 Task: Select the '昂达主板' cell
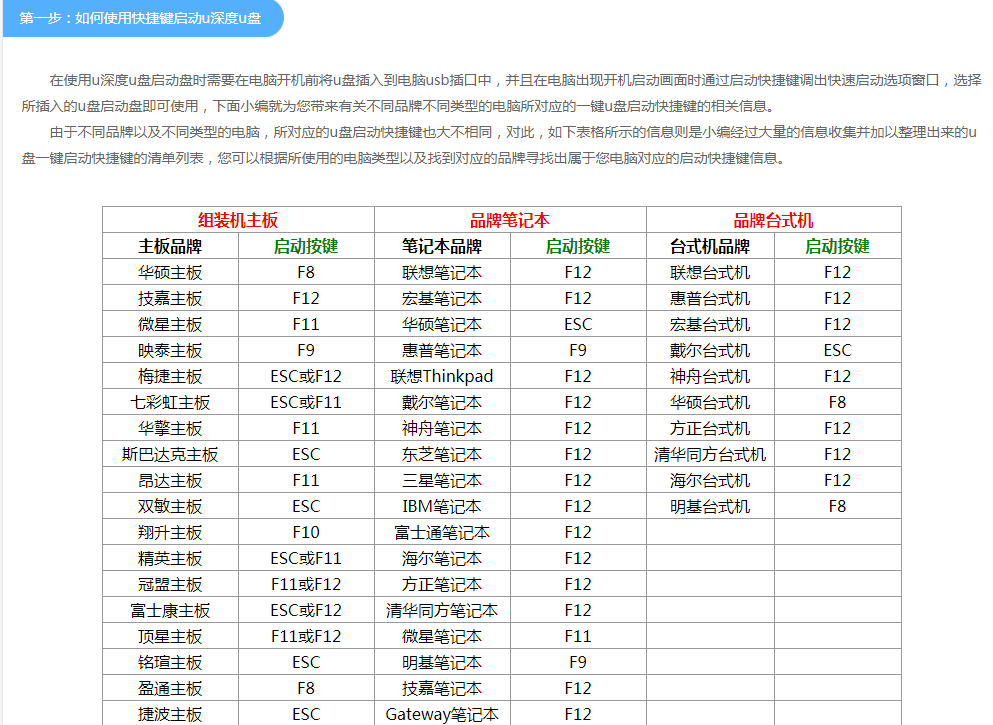point(170,480)
